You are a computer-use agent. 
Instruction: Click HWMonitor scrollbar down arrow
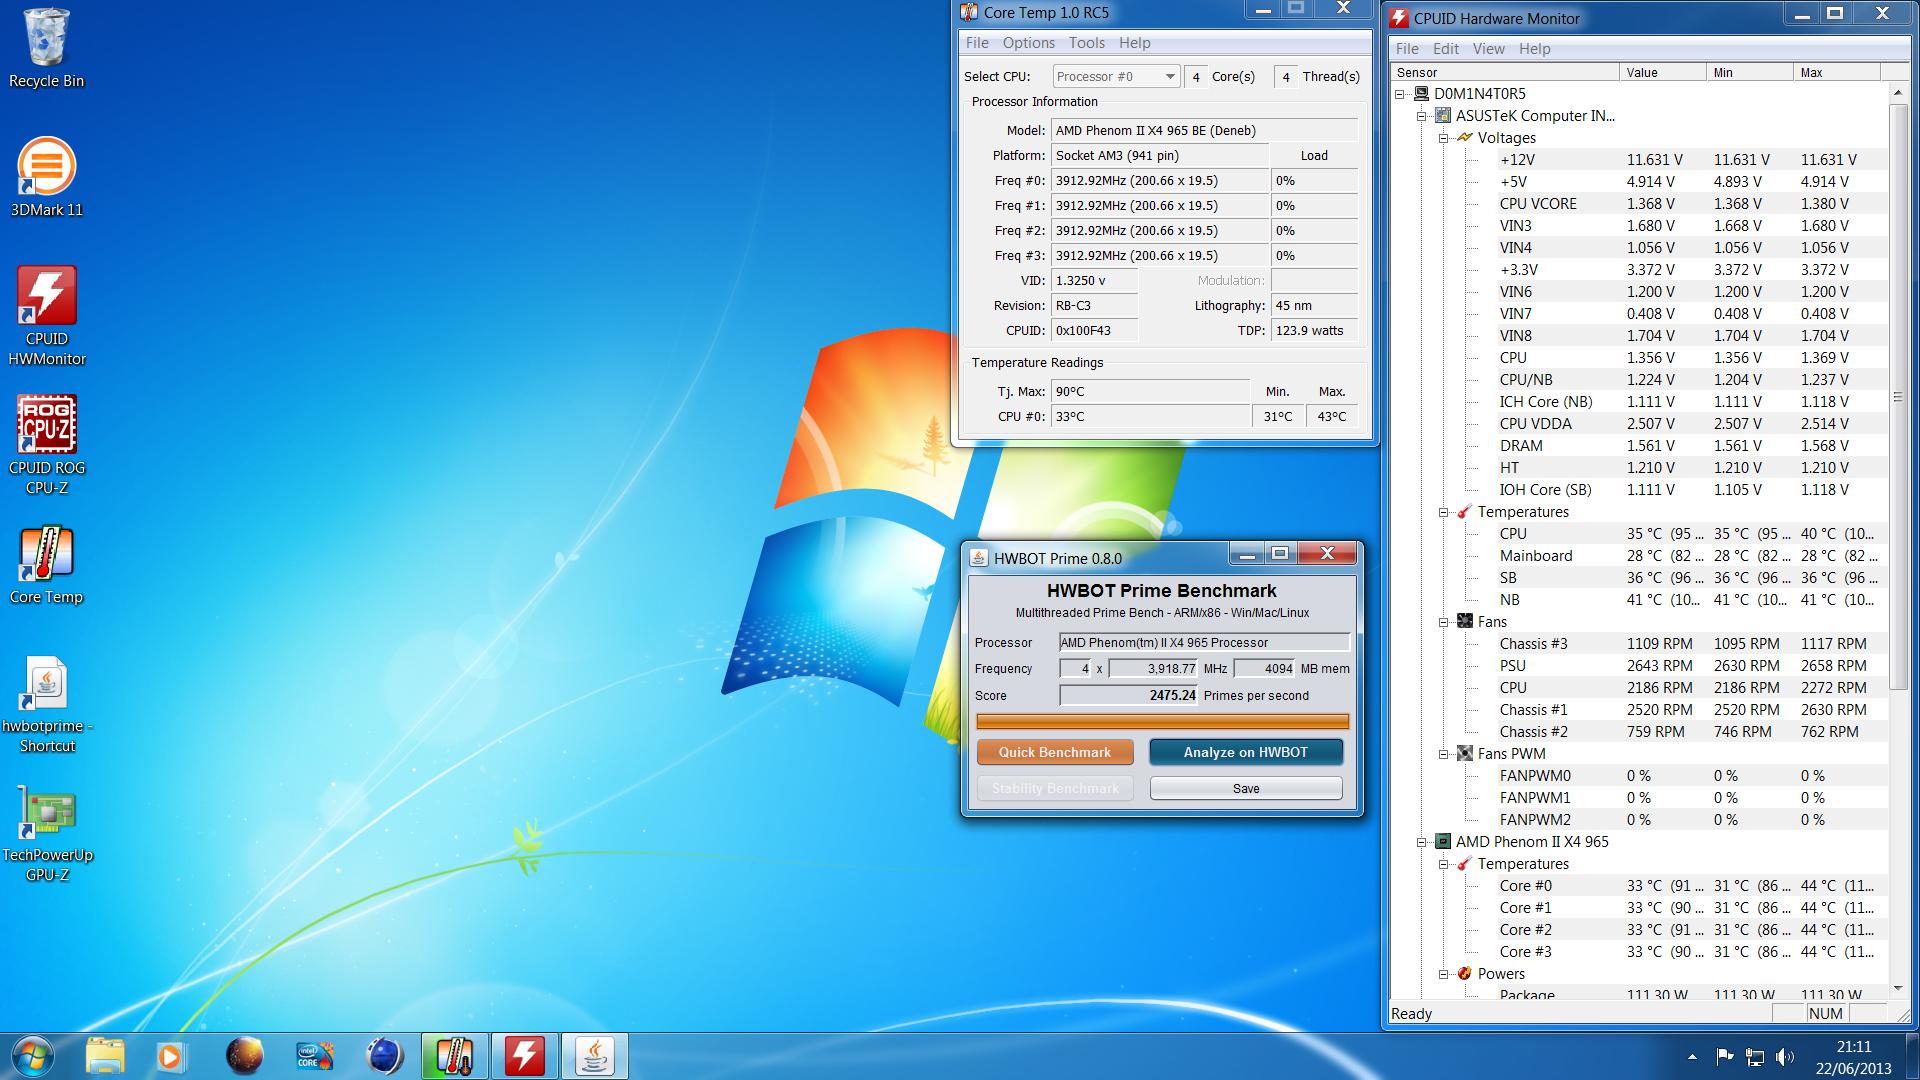(1898, 989)
